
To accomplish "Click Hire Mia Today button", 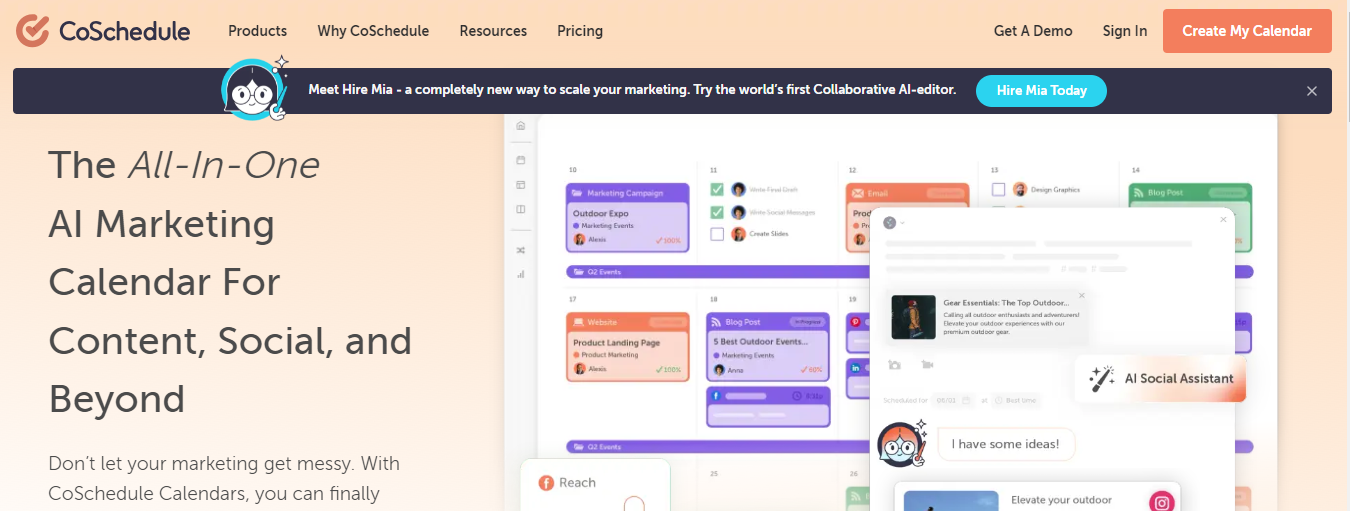I will pos(1041,90).
